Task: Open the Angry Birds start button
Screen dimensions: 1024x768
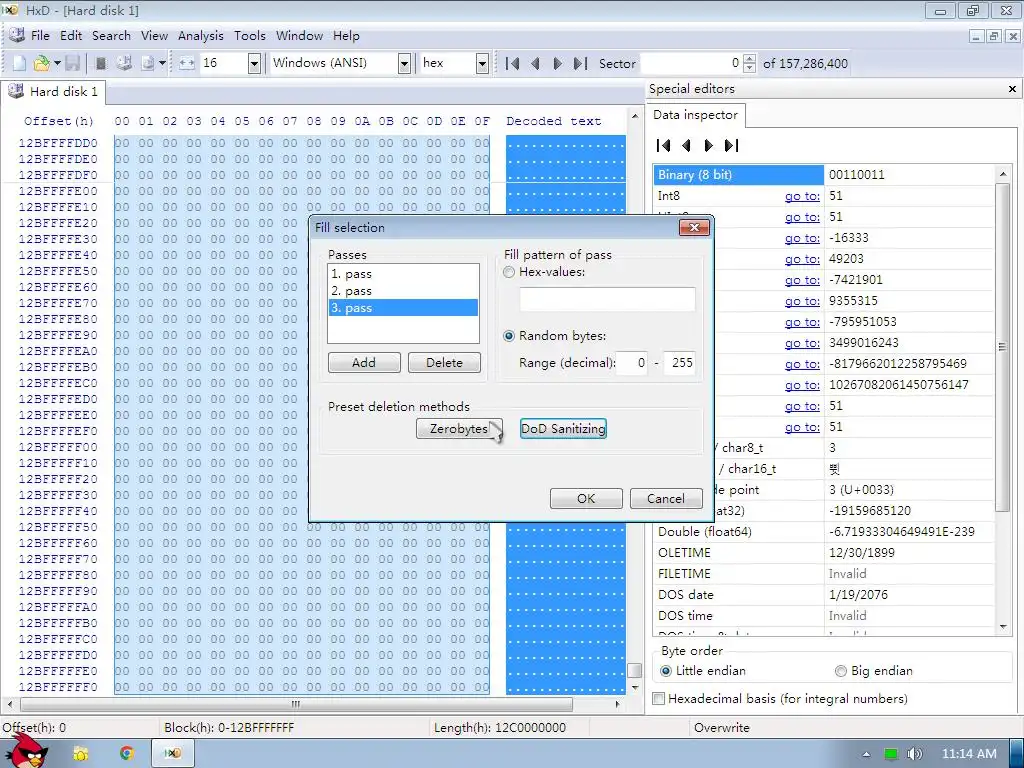Action: (x=25, y=750)
